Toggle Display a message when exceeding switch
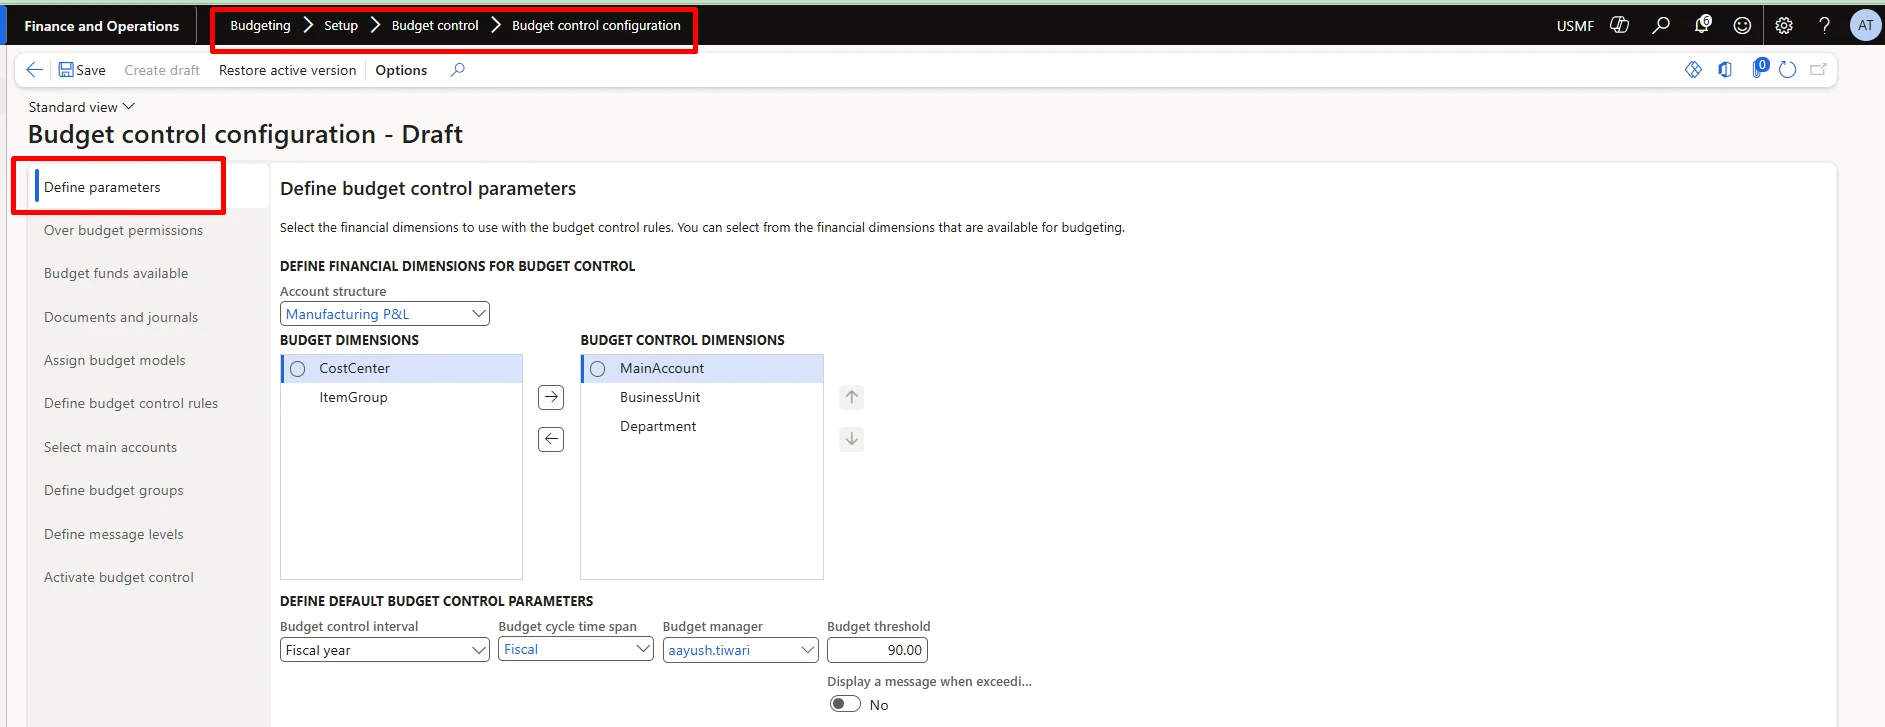Screen dimensions: 1885x727 click(845, 704)
